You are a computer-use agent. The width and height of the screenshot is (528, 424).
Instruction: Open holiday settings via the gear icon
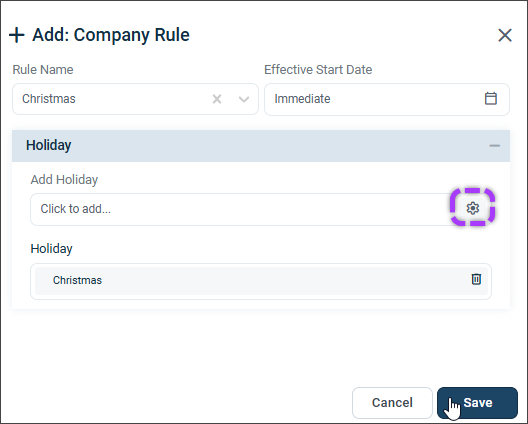(473, 208)
